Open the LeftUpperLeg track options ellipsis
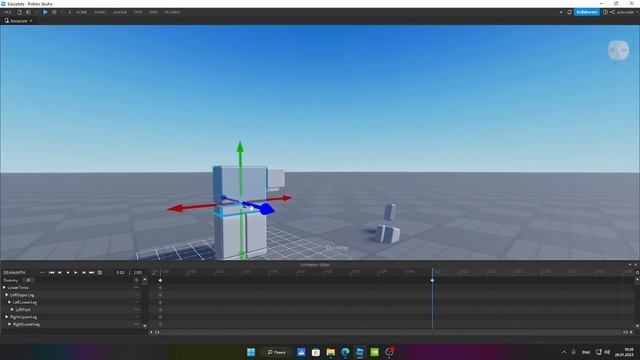The image size is (640, 360). point(136,295)
